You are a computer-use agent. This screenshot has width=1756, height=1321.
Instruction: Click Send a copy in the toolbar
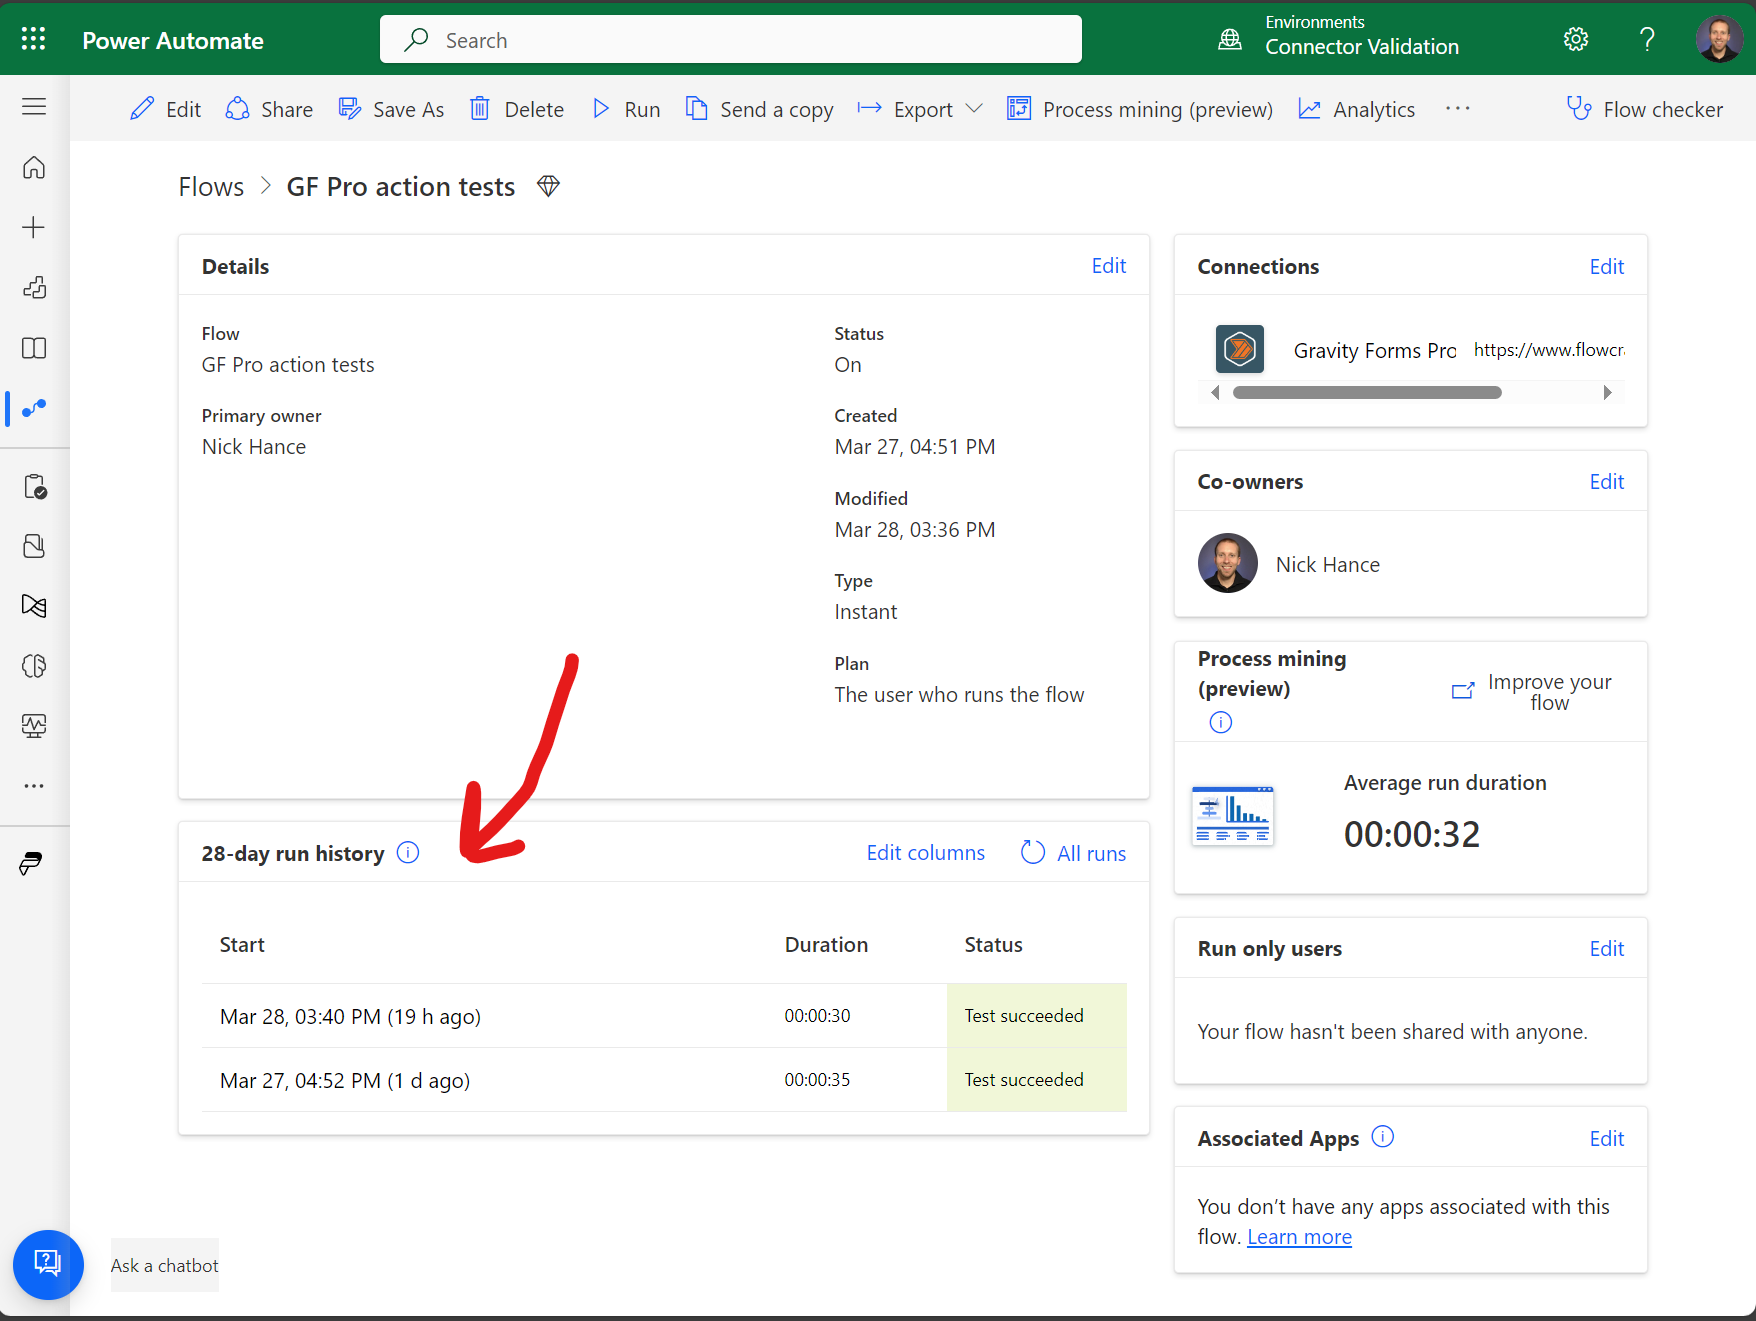pyautogui.click(x=759, y=109)
